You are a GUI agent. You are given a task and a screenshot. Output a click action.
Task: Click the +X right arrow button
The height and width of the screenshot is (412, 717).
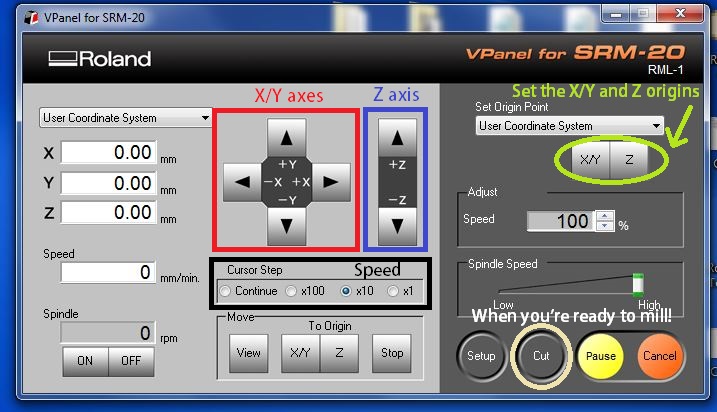coord(331,182)
